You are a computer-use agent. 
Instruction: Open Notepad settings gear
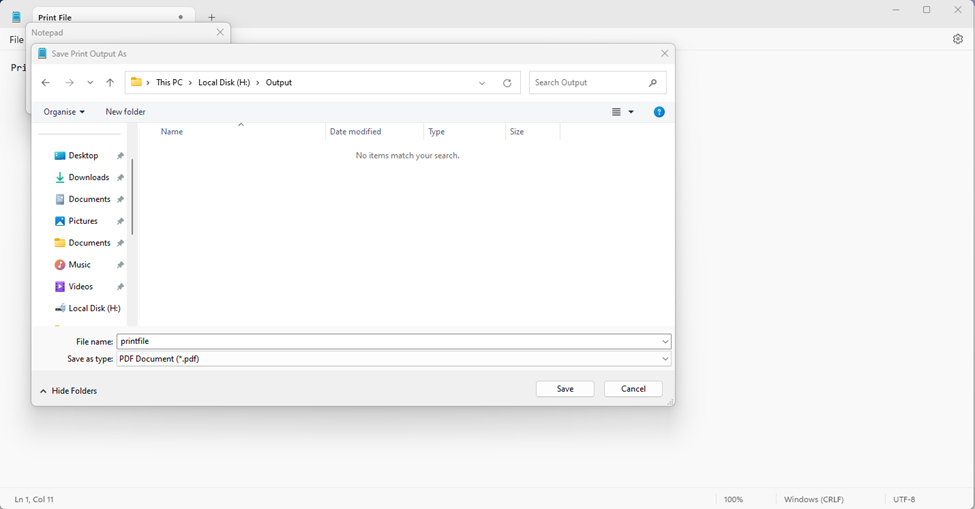(x=958, y=39)
